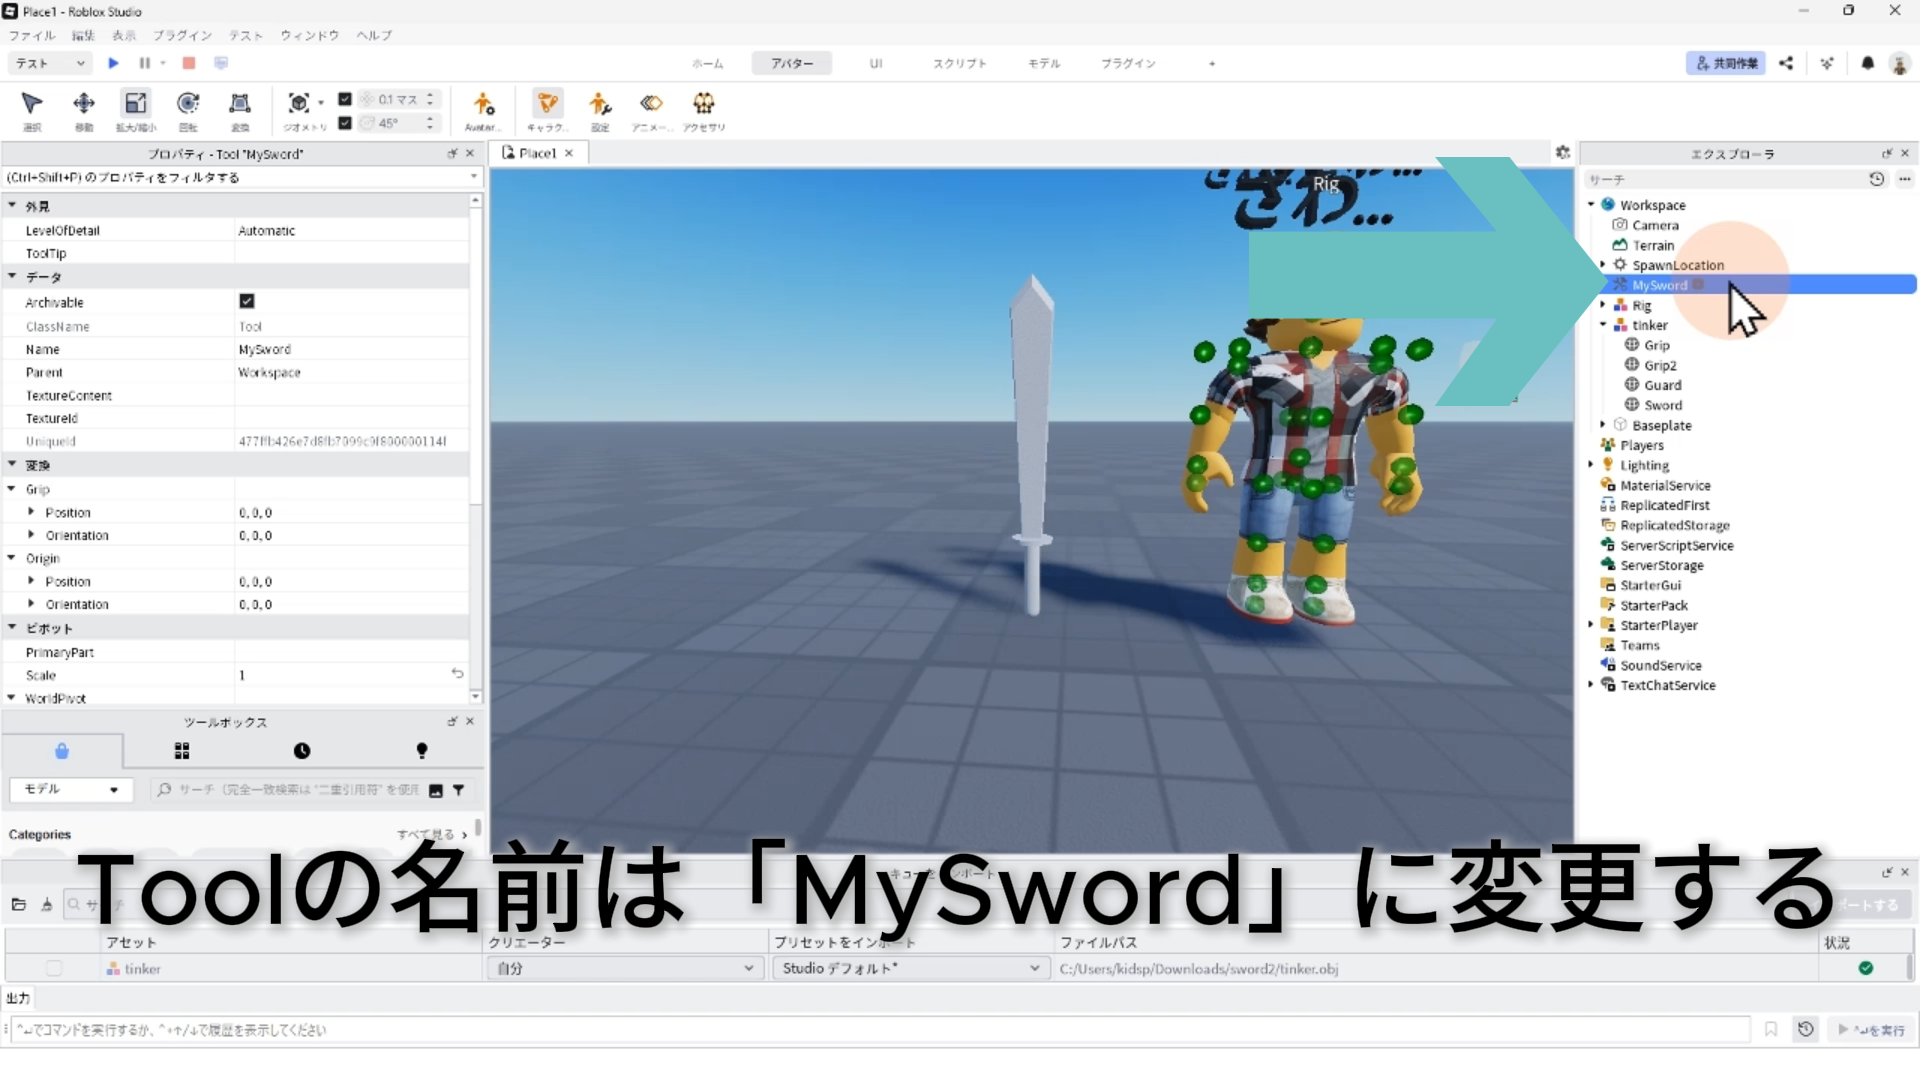Open the Avatar setup tool

(483, 104)
